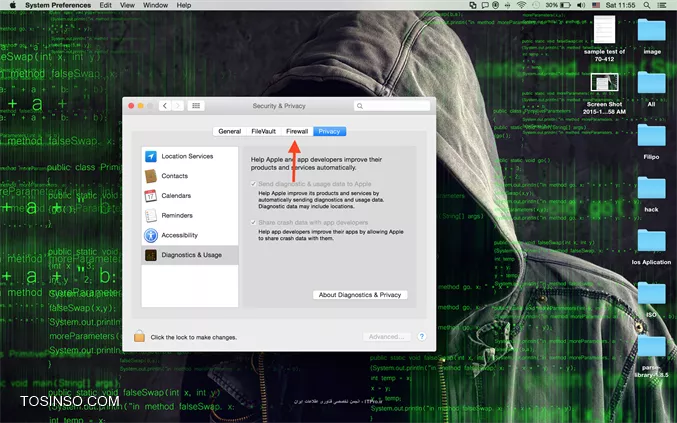
Task: Open the Apple menu
Action: click(x=13, y=5)
